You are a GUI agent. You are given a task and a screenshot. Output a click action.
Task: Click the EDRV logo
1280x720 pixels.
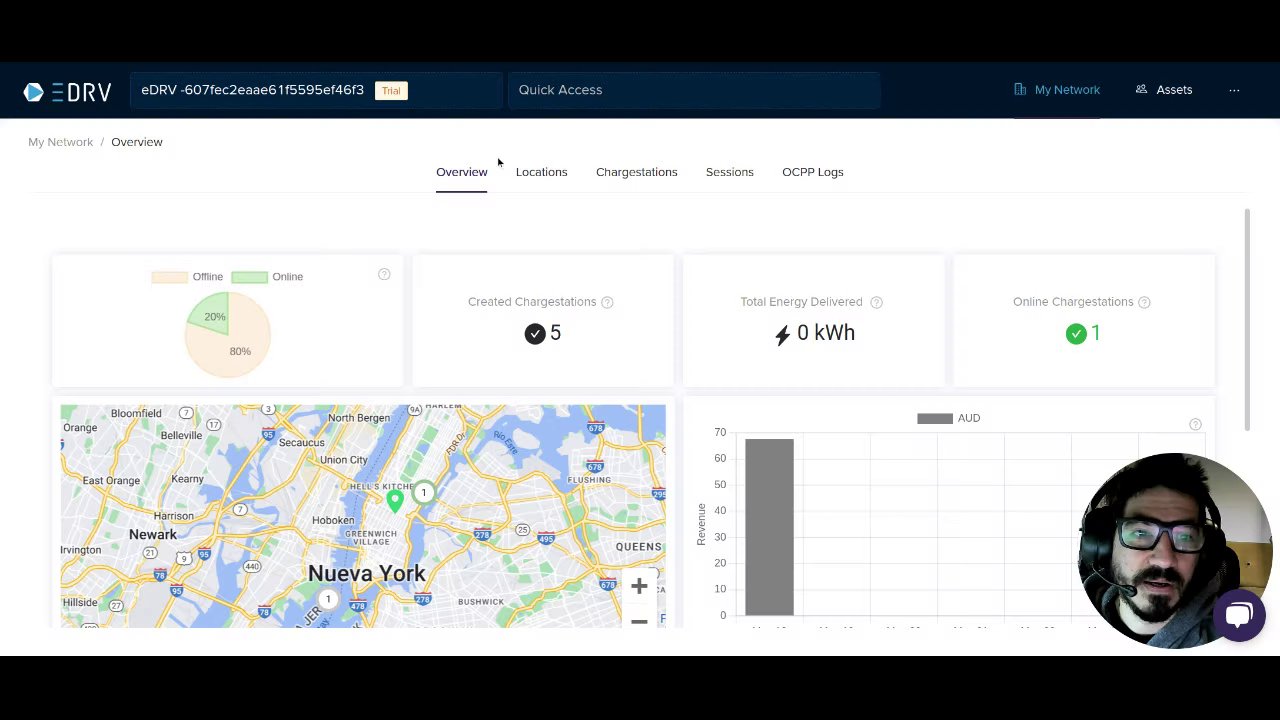pos(67,91)
